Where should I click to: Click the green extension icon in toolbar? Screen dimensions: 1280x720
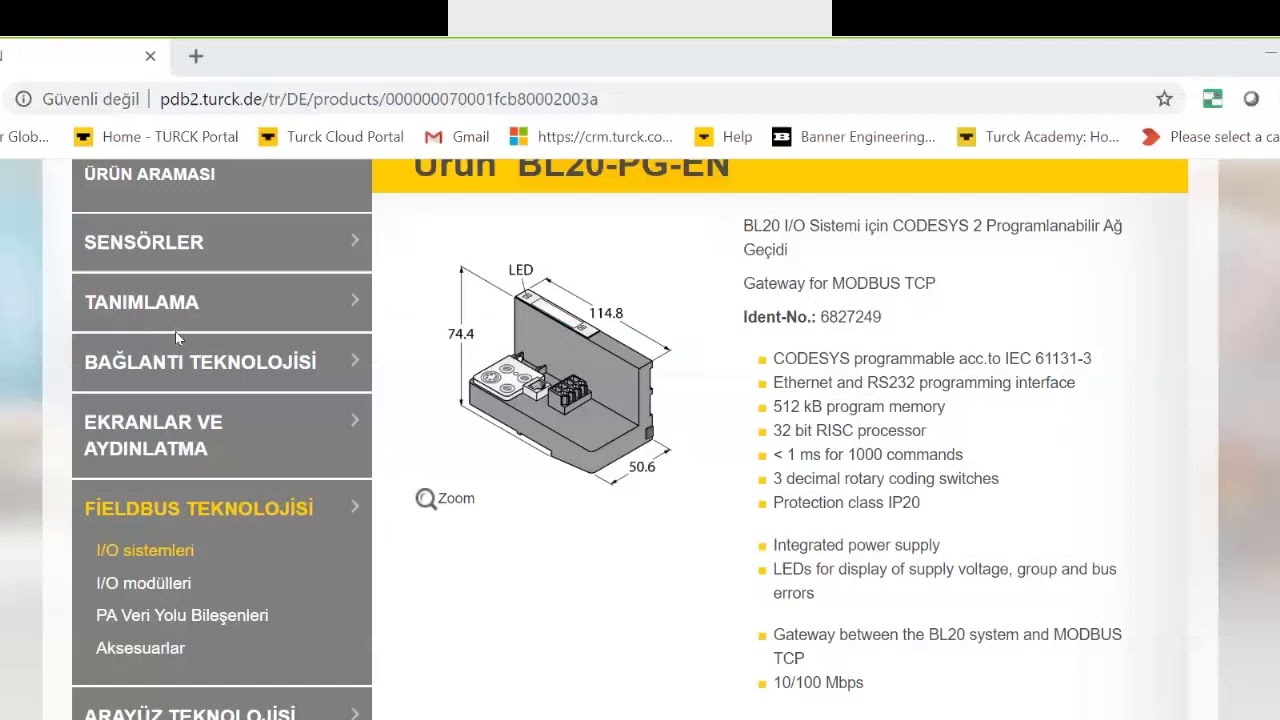[1212, 99]
